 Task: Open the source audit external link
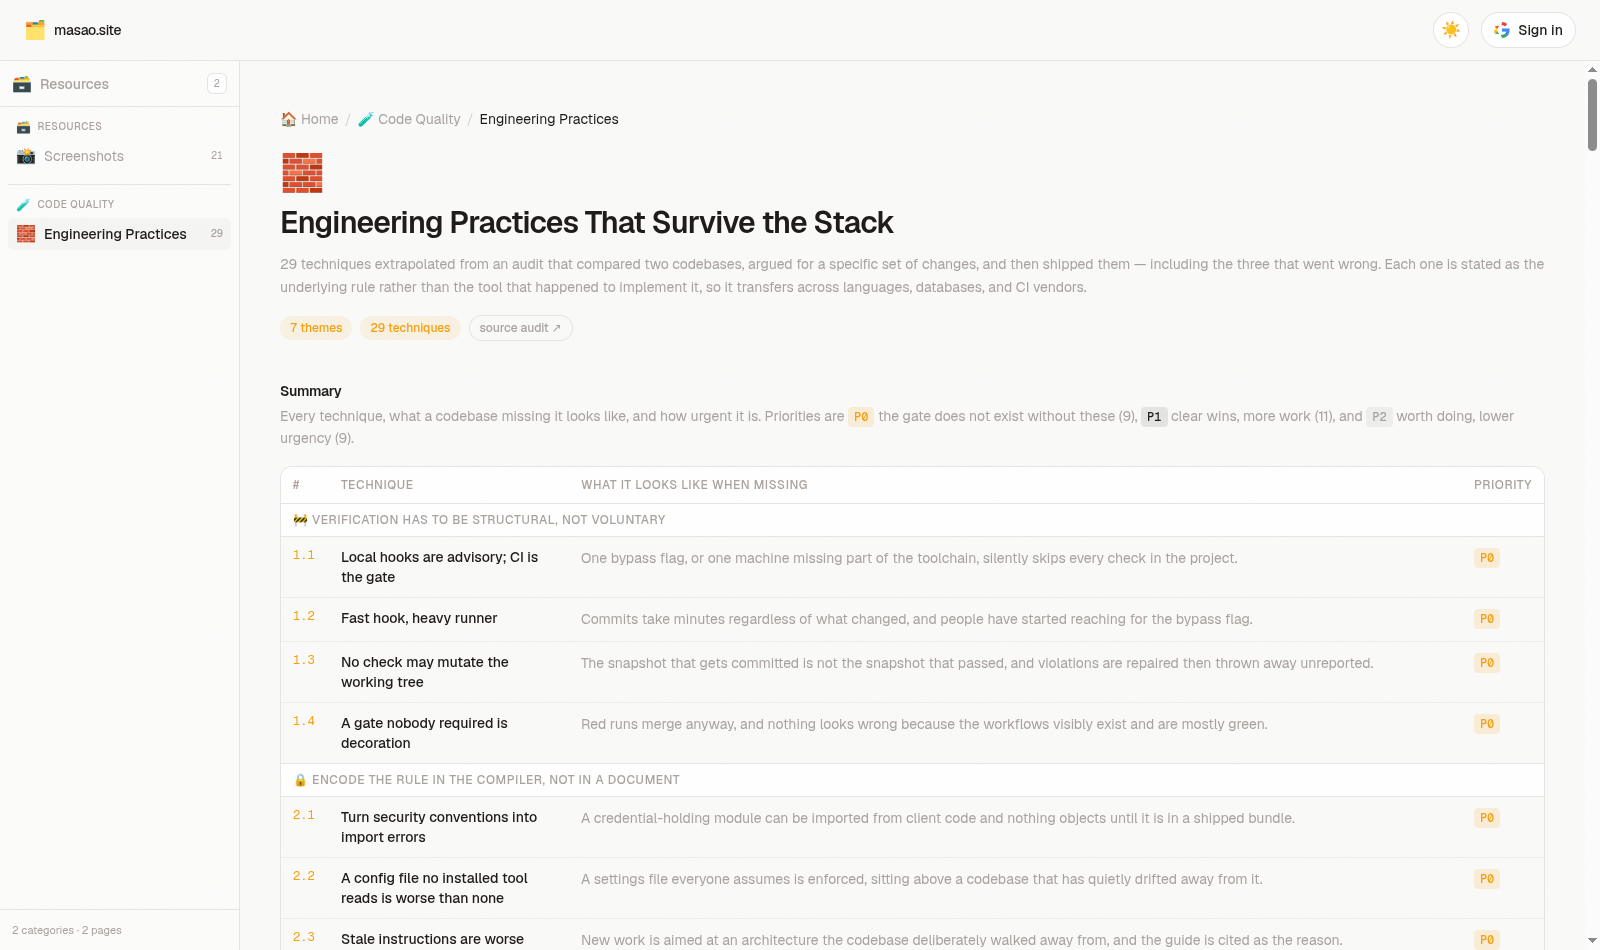(x=521, y=328)
